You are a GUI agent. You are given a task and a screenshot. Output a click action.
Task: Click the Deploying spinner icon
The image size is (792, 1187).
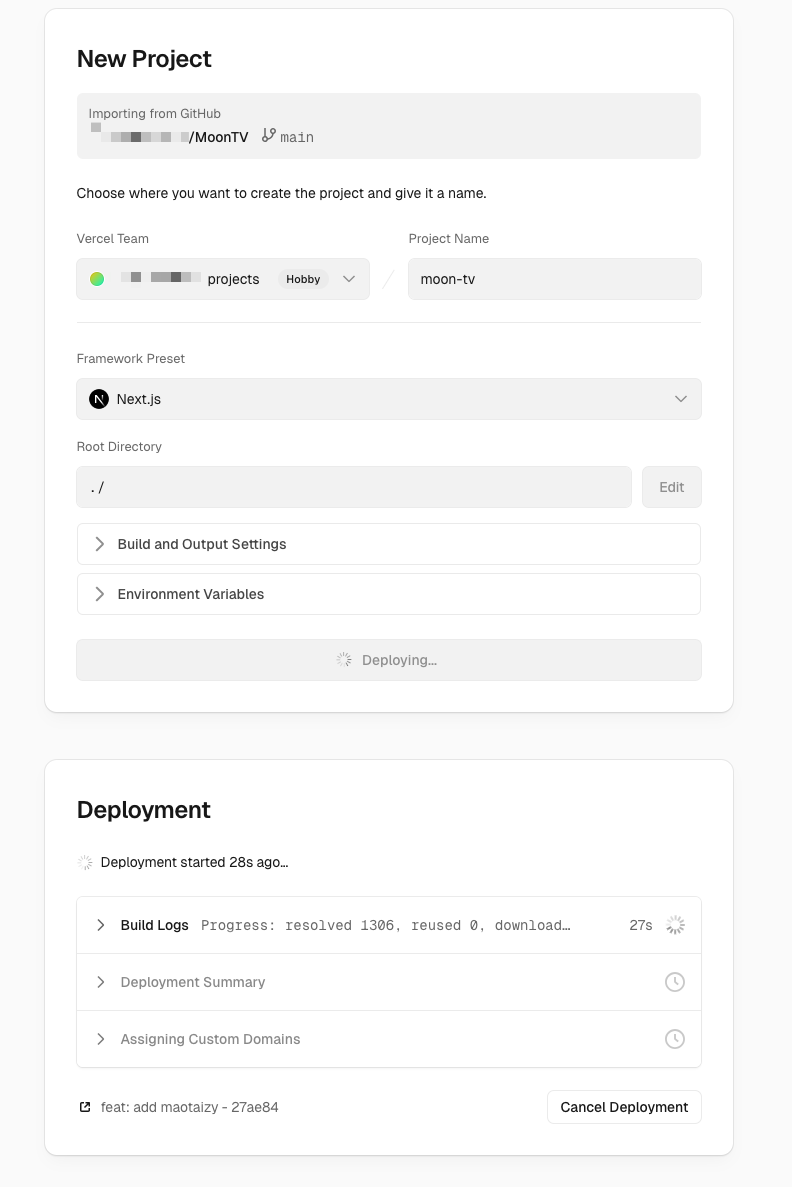point(345,660)
